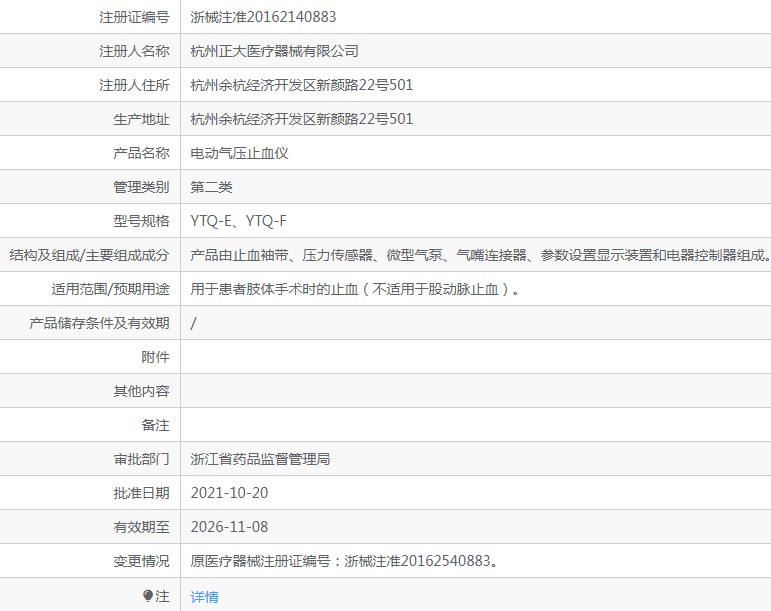Viewport: 771px width, 611px height.
Task: Select the registrant name 杭州正大医疗器械有限公司
Action: pyautogui.click(x=274, y=51)
